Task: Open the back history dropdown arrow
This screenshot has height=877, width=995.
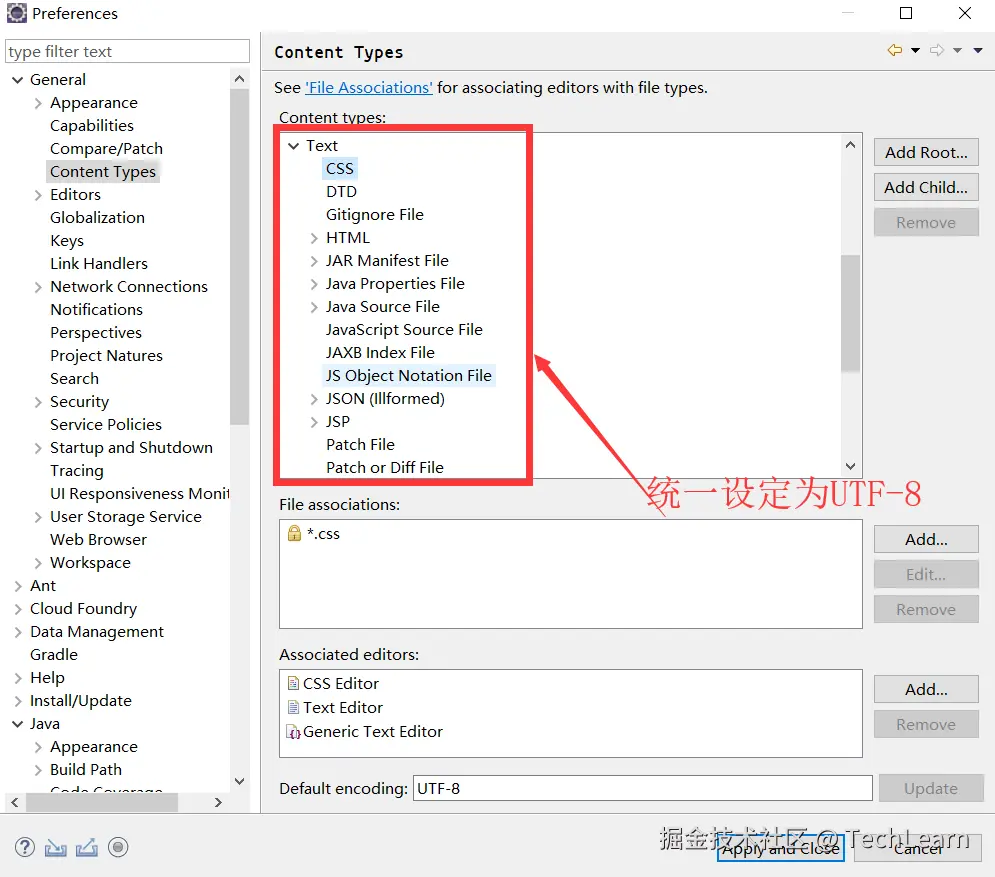Action: pos(915,50)
